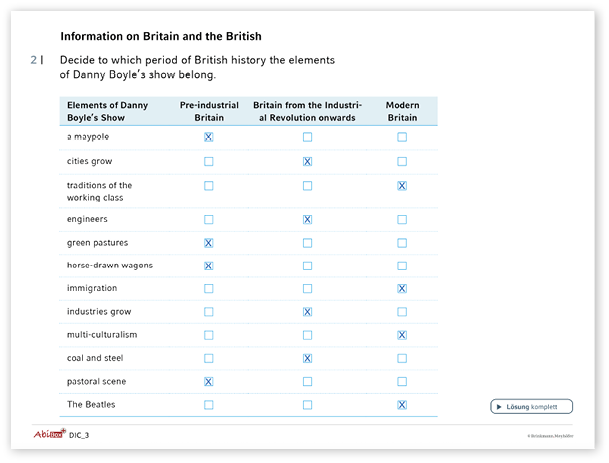
Task: Uncheck Industrial Revolution box for cities grow
Action: [x=307, y=161]
